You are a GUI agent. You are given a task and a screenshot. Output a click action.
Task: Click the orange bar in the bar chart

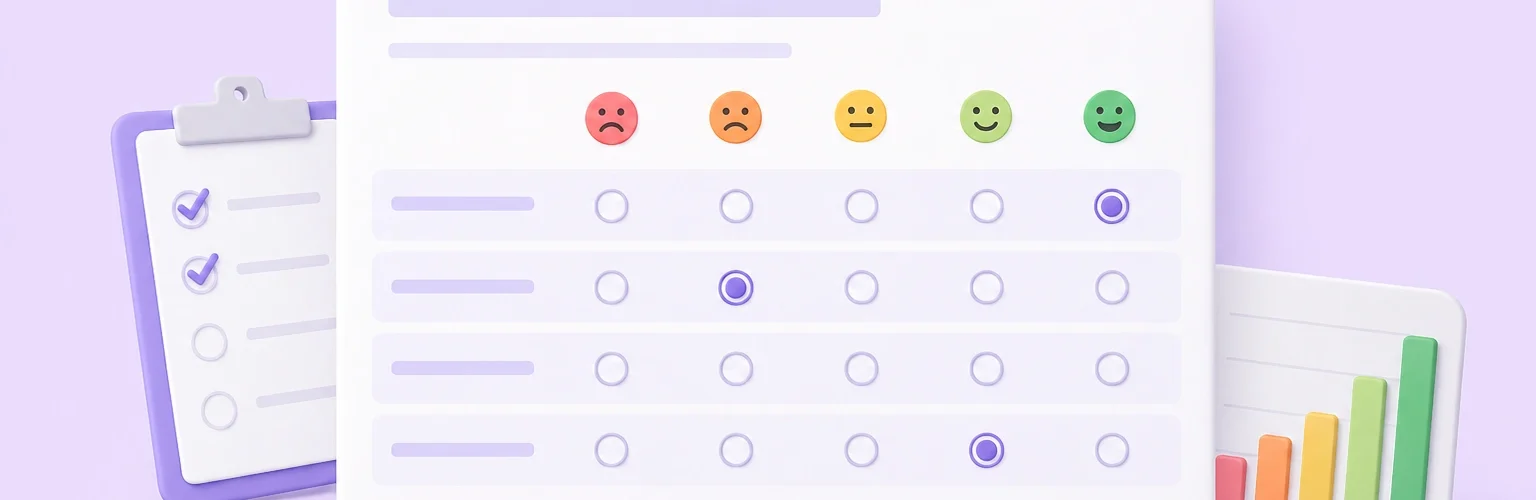click(x=1273, y=467)
